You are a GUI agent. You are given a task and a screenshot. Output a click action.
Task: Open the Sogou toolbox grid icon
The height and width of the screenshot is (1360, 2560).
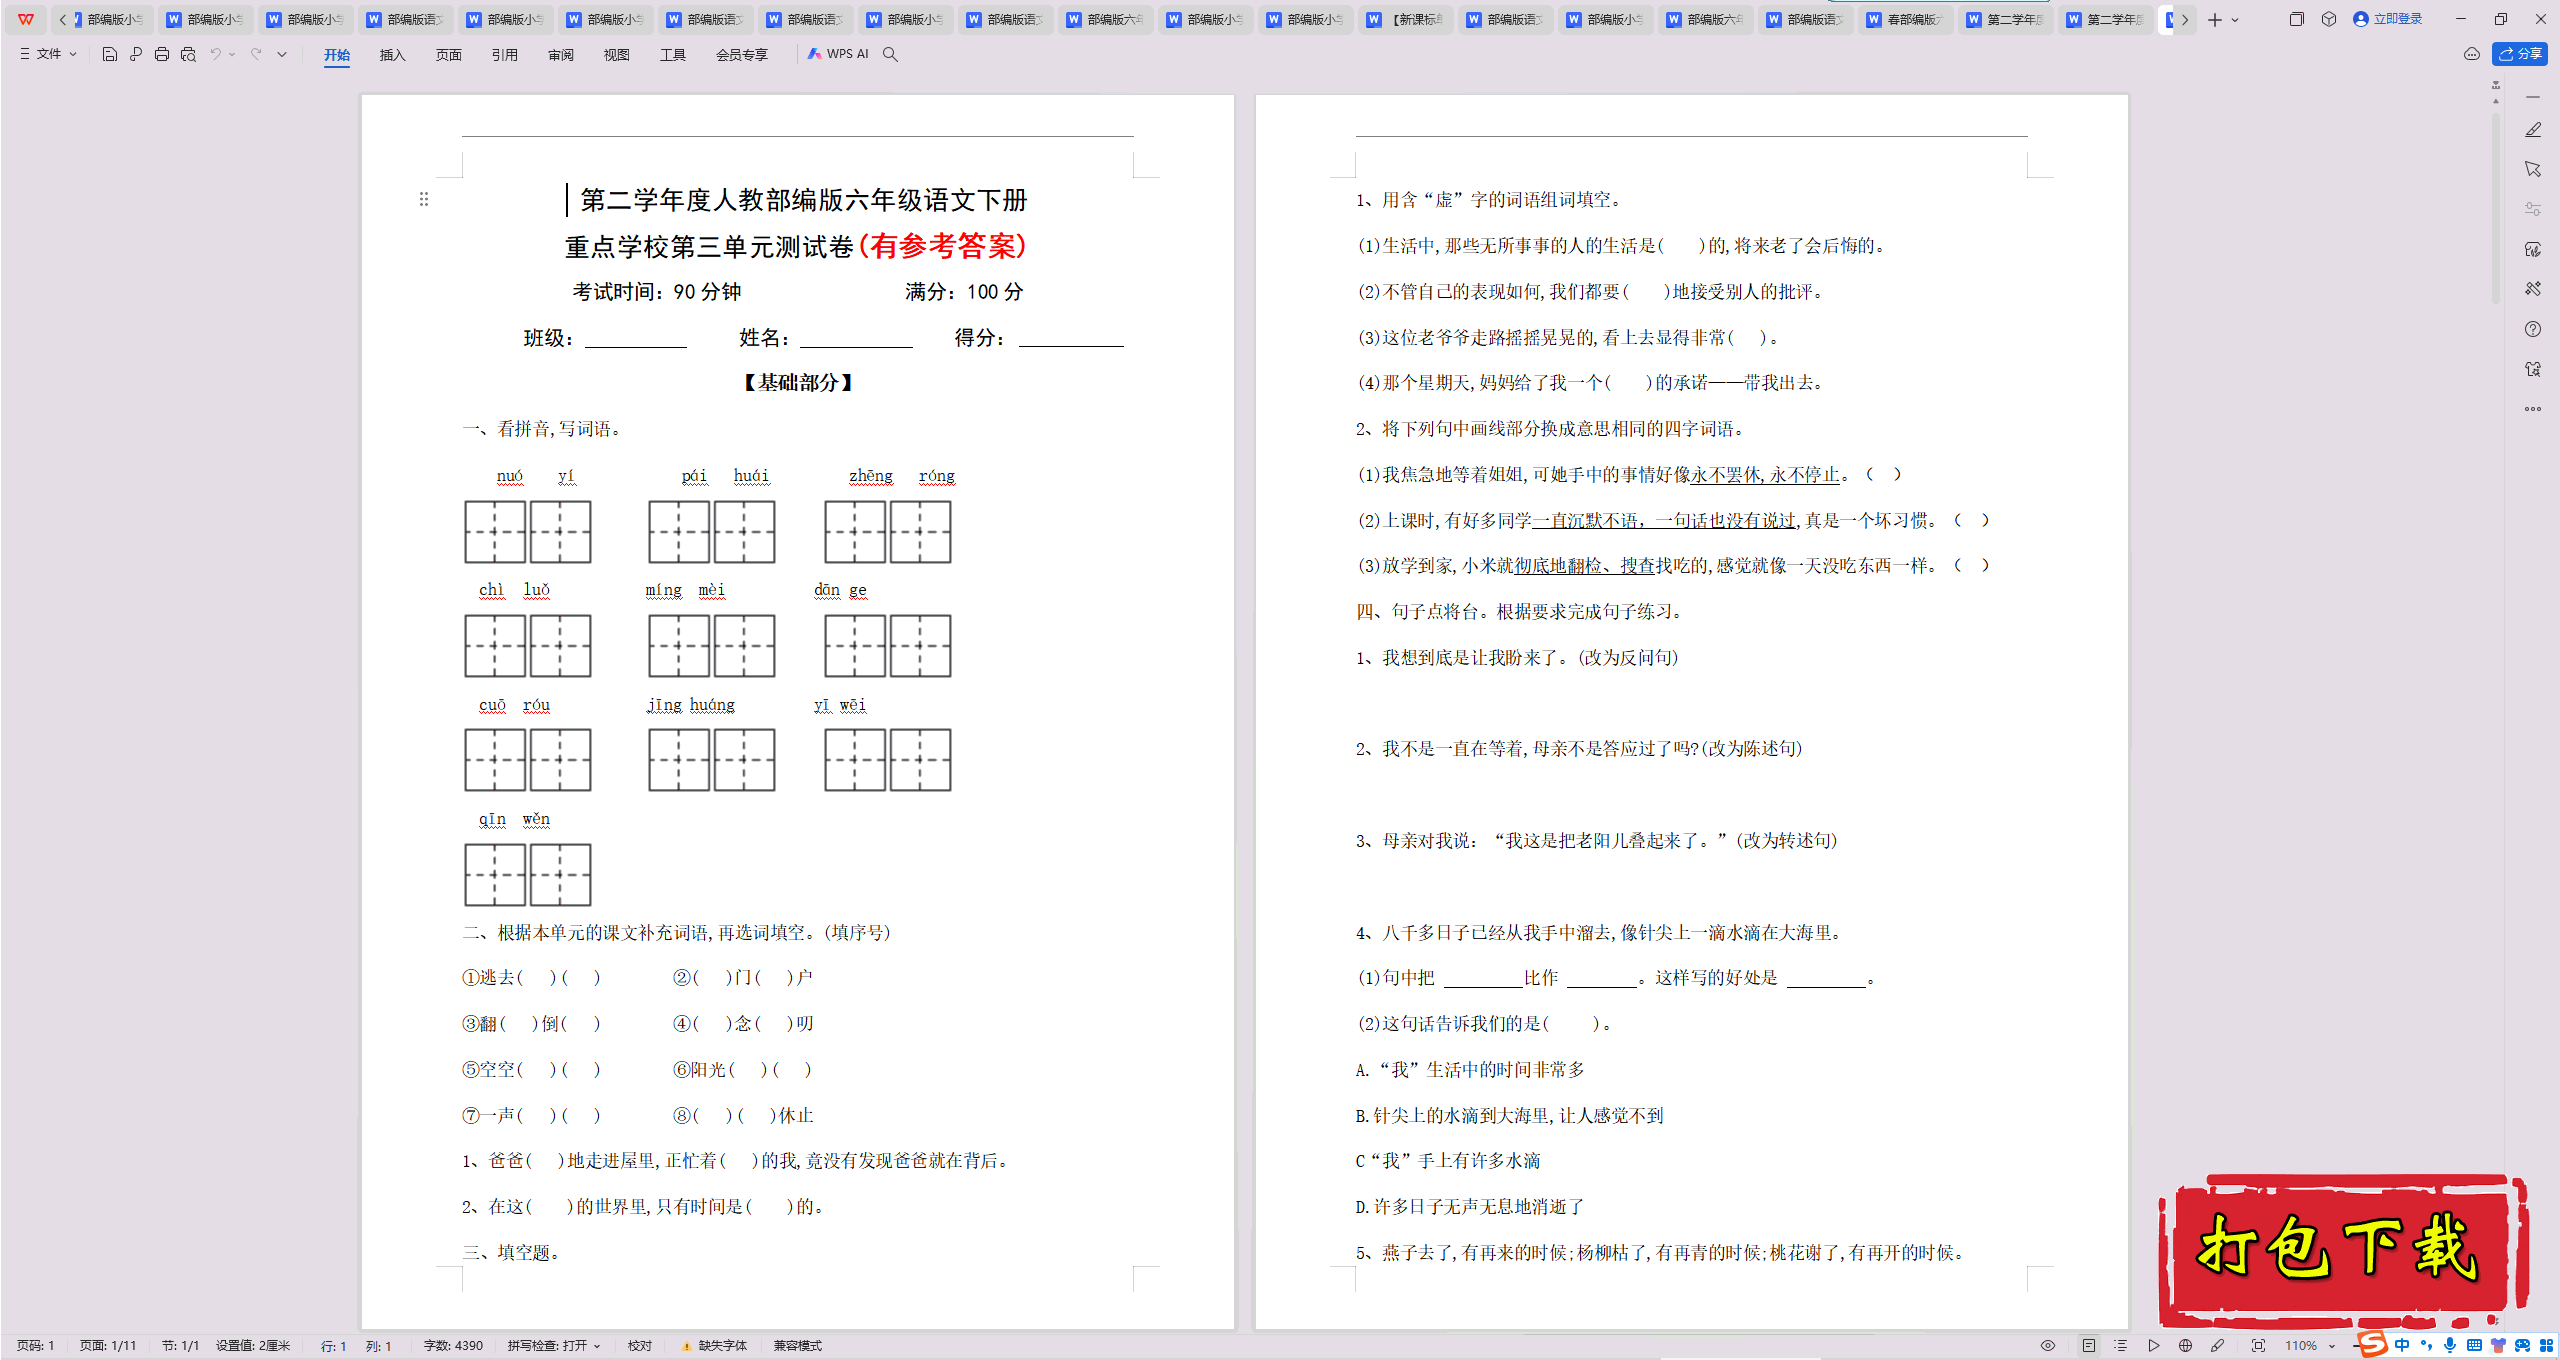click(2546, 1345)
